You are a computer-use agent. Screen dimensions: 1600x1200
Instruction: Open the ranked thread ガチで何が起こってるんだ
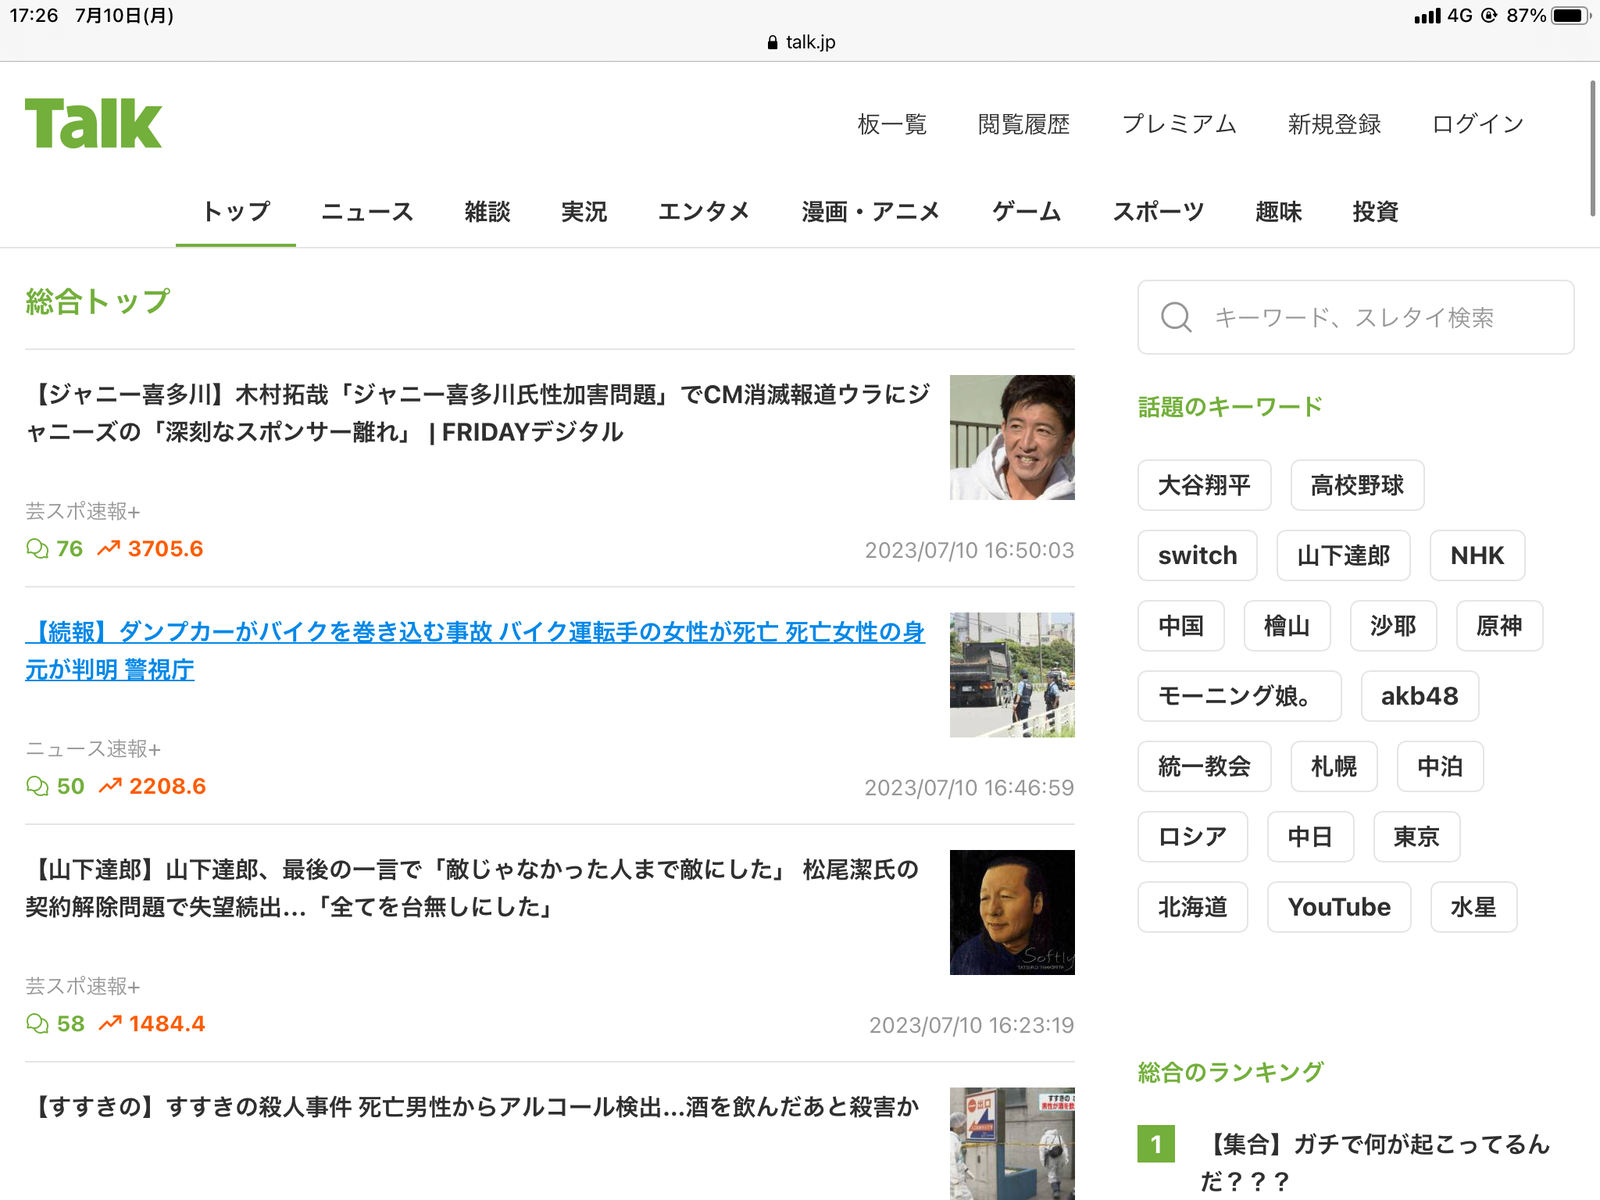(x=1375, y=1162)
